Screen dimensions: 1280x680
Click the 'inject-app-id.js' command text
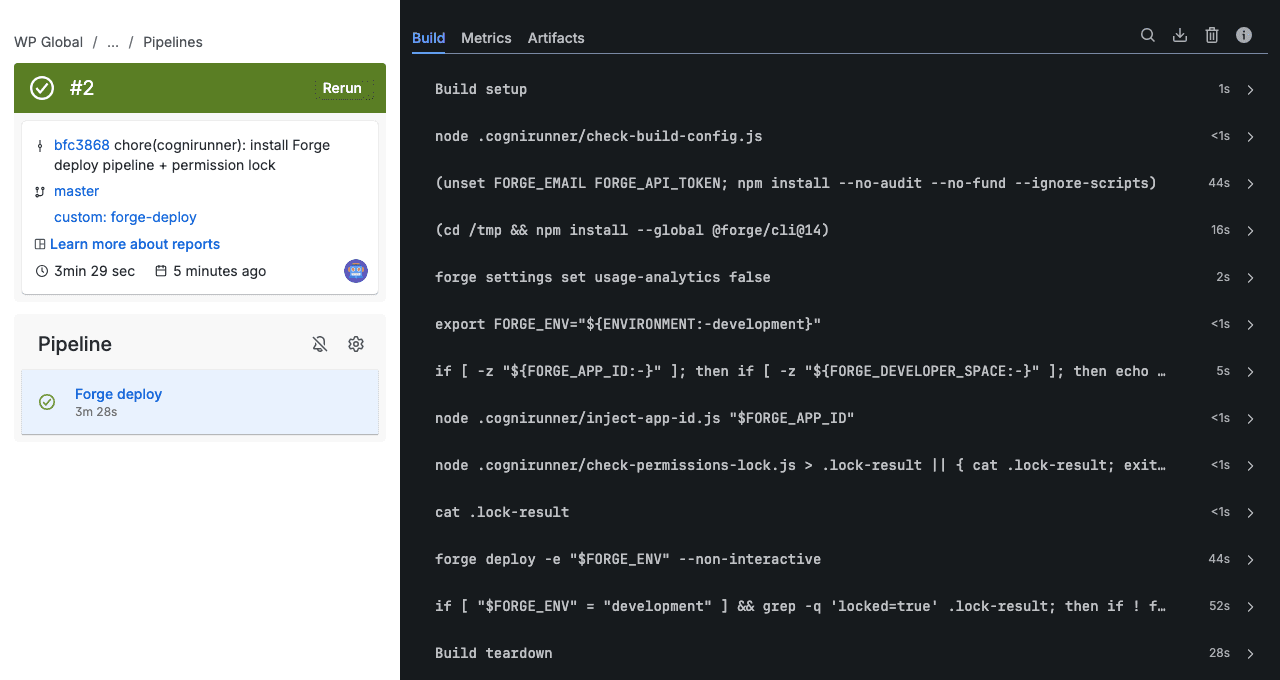coord(645,418)
